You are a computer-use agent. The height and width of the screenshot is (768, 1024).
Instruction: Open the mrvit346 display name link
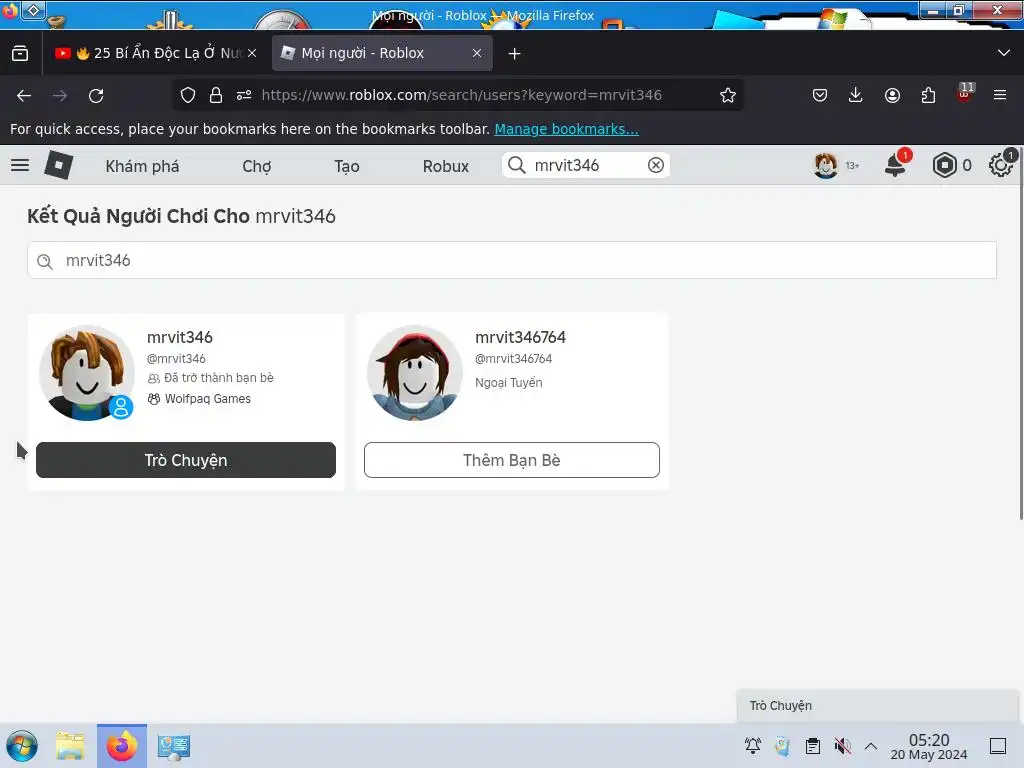tap(180, 338)
